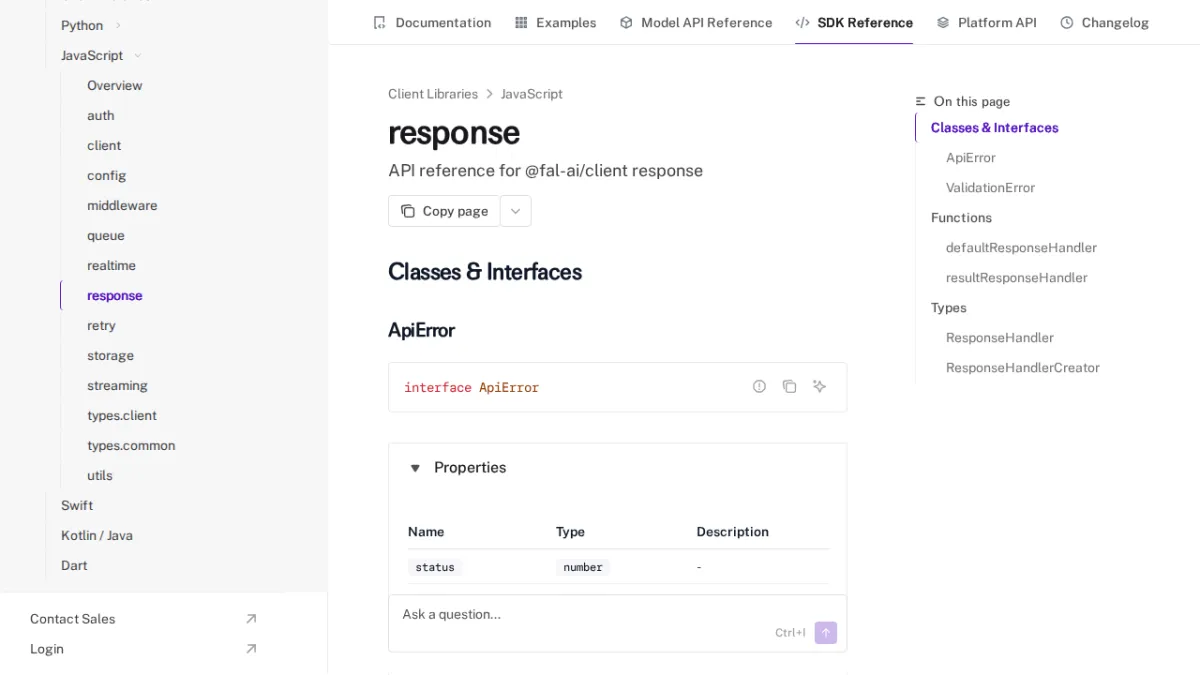The height and width of the screenshot is (675, 1200).
Task: Click the Model API Reference cube icon
Action: tap(626, 22)
